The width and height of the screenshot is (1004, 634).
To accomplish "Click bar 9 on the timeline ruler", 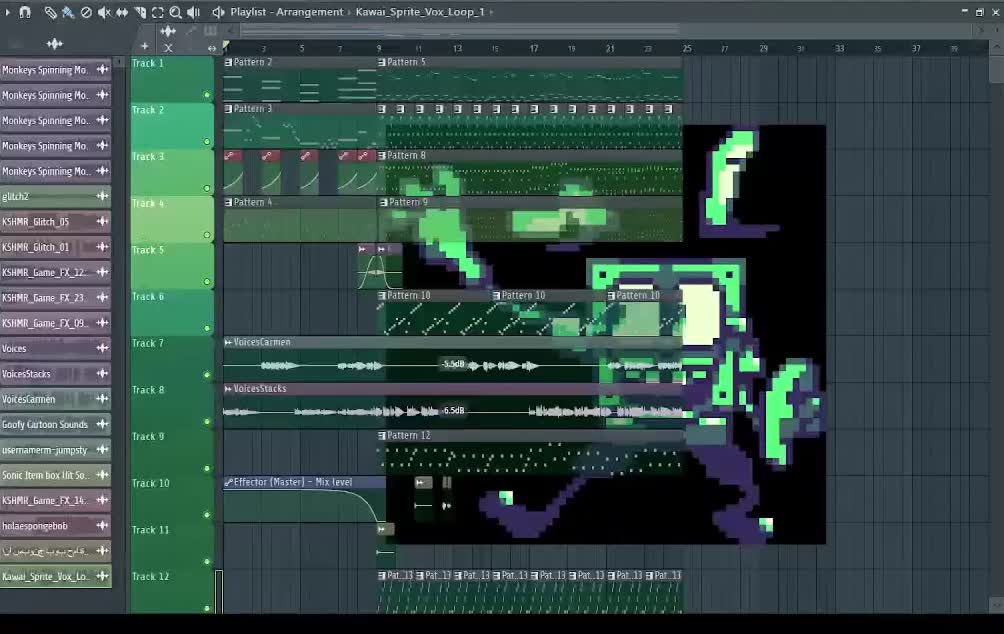I will pyautogui.click(x=379, y=49).
